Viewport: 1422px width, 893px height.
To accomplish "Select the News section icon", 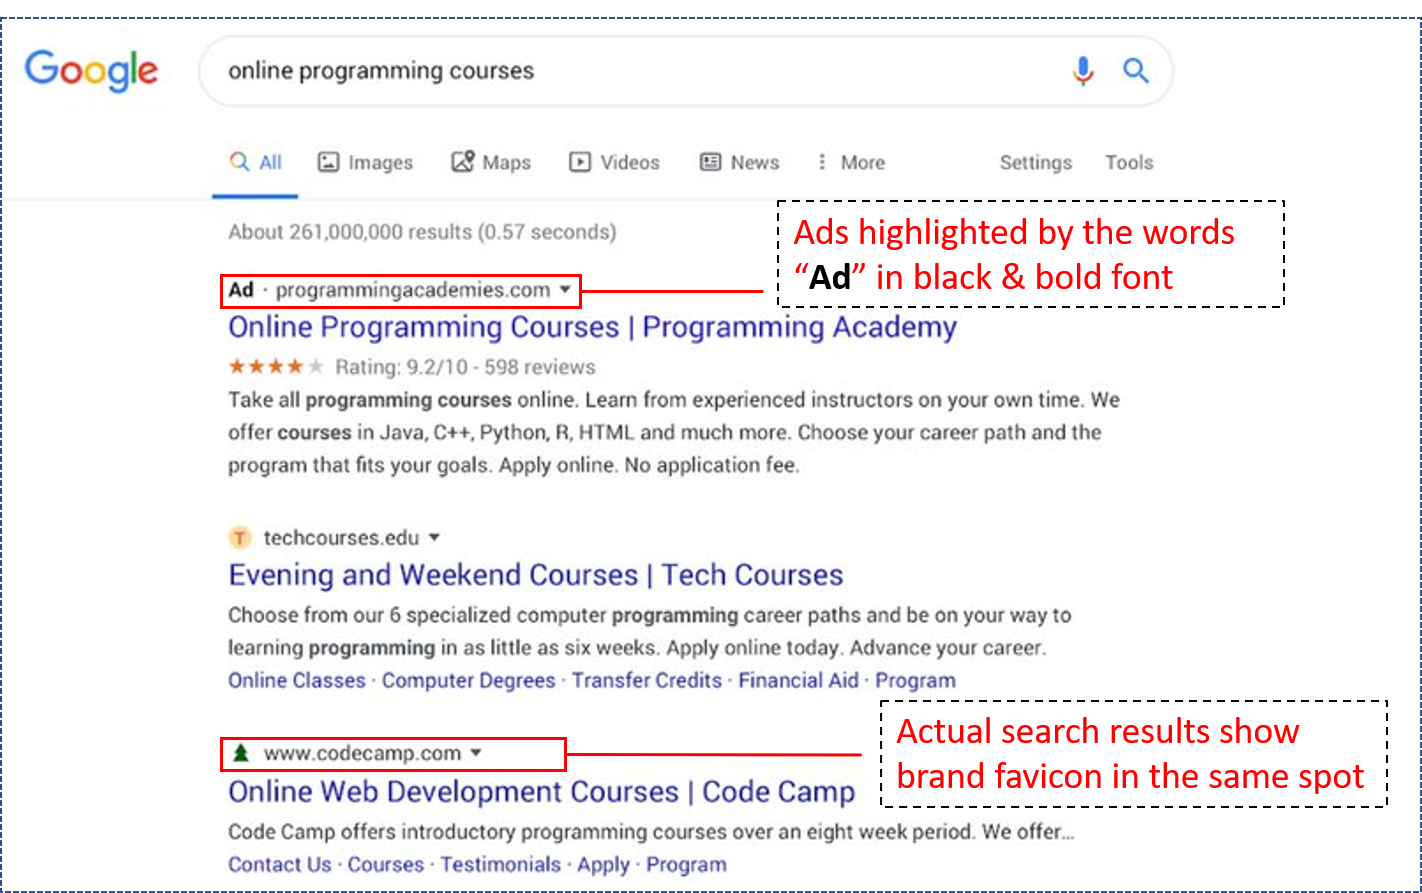I will [710, 161].
